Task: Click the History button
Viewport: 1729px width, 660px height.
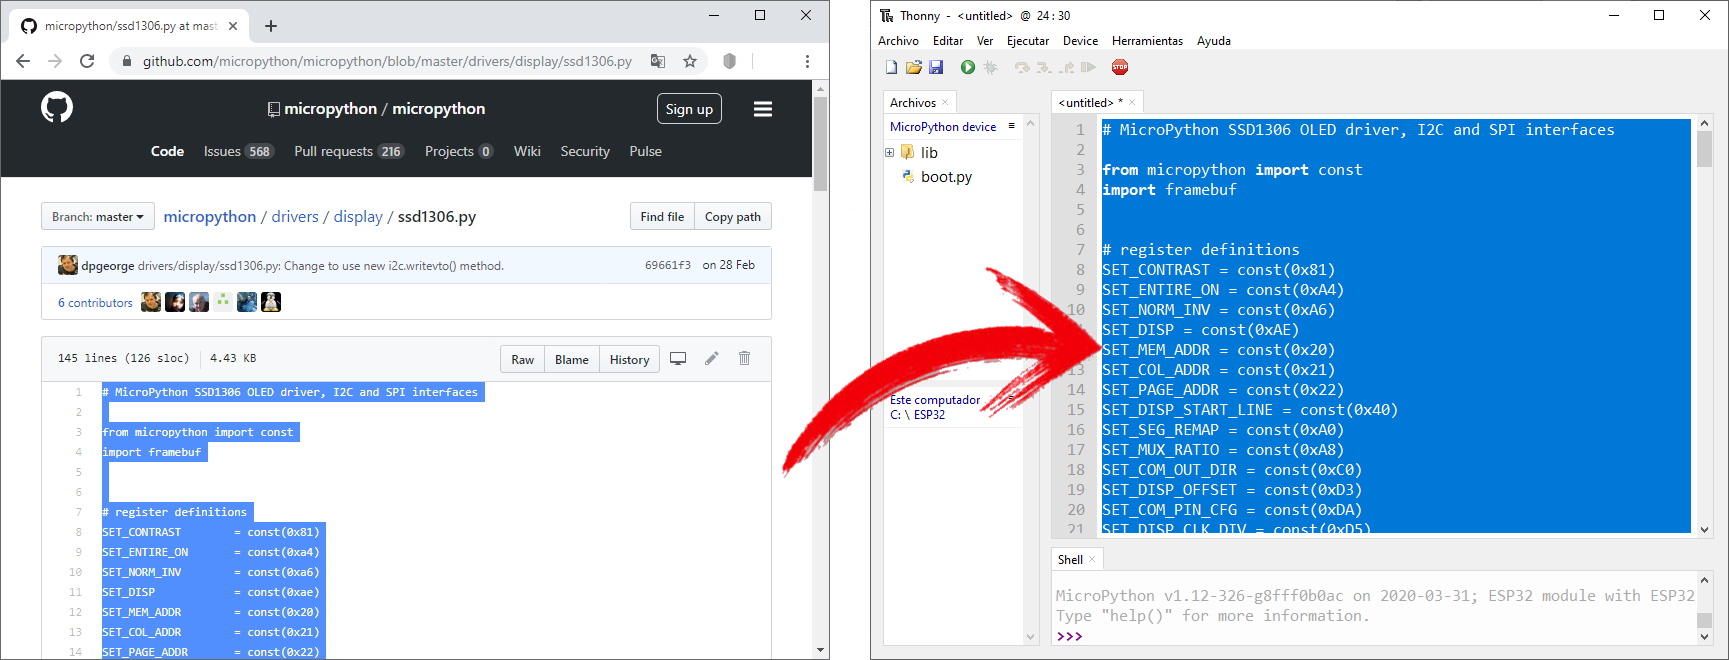Action: click(630, 359)
